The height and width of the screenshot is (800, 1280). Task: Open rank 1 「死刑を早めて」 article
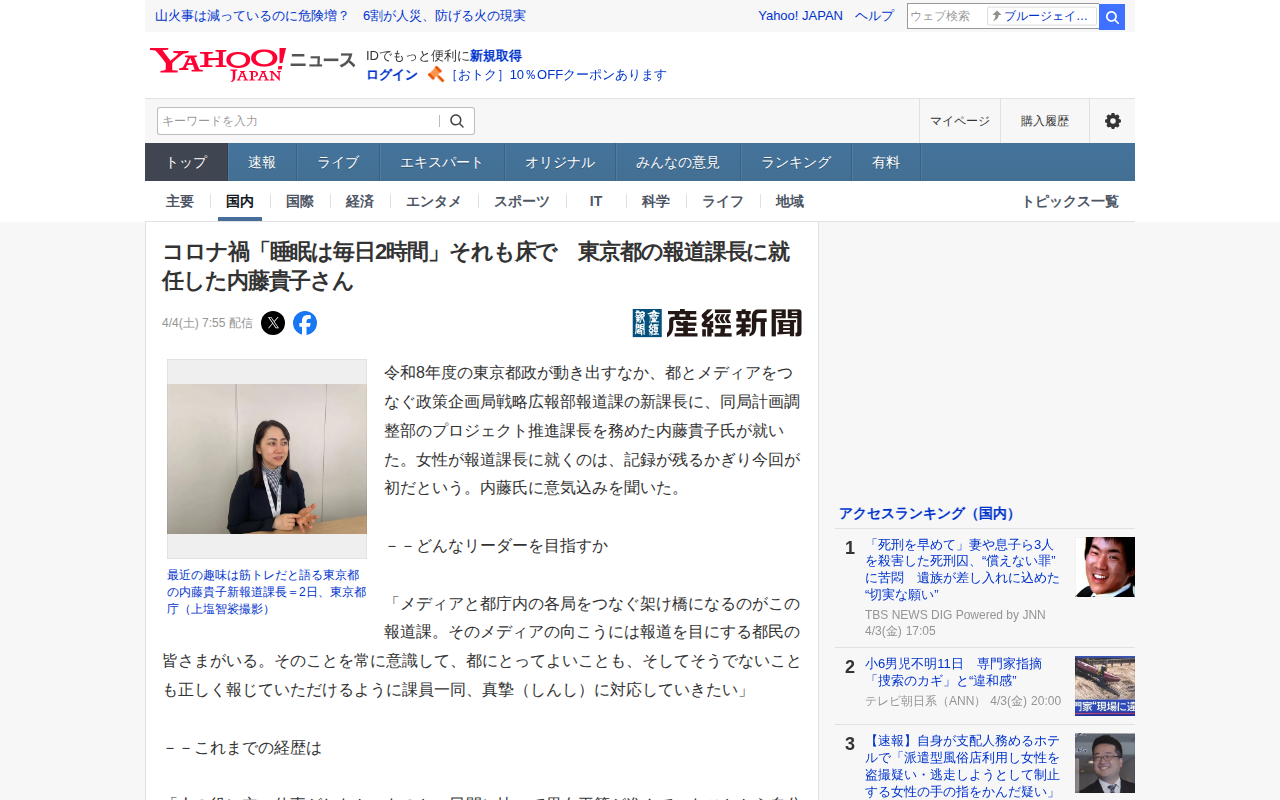962,570
